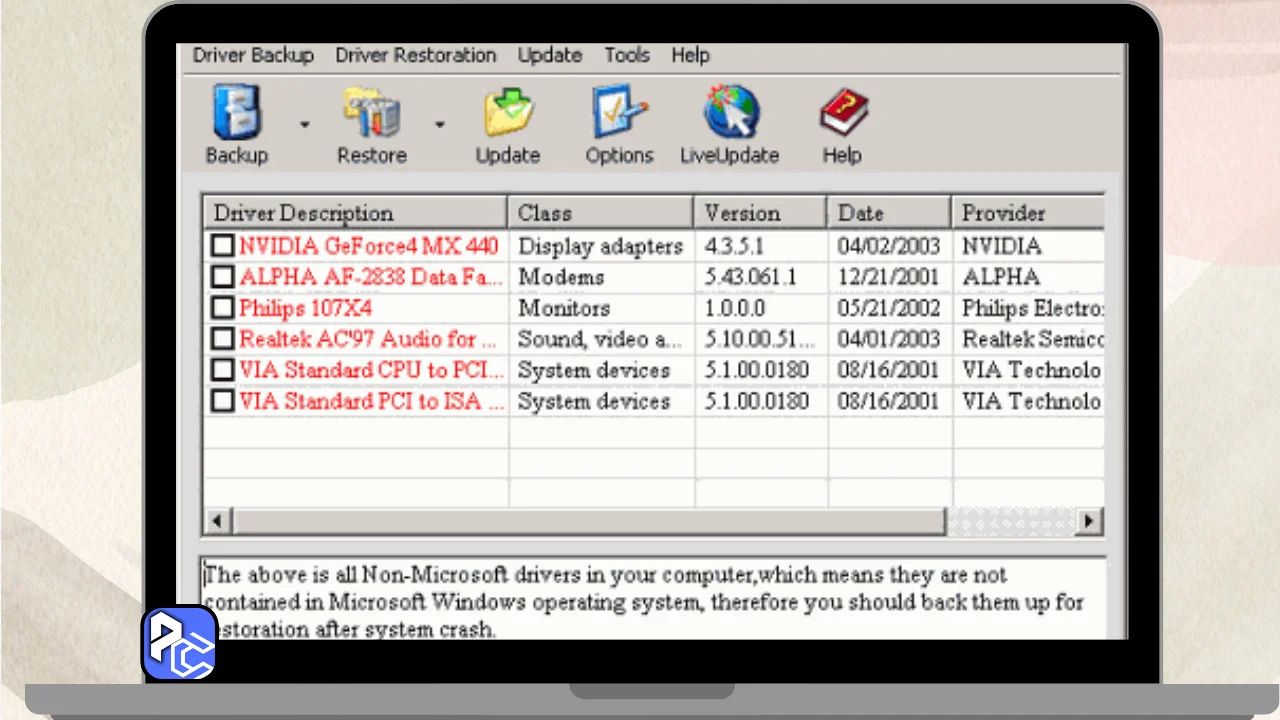Open the Driver Backup menu
The height and width of the screenshot is (720, 1280).
pos(253,56)
